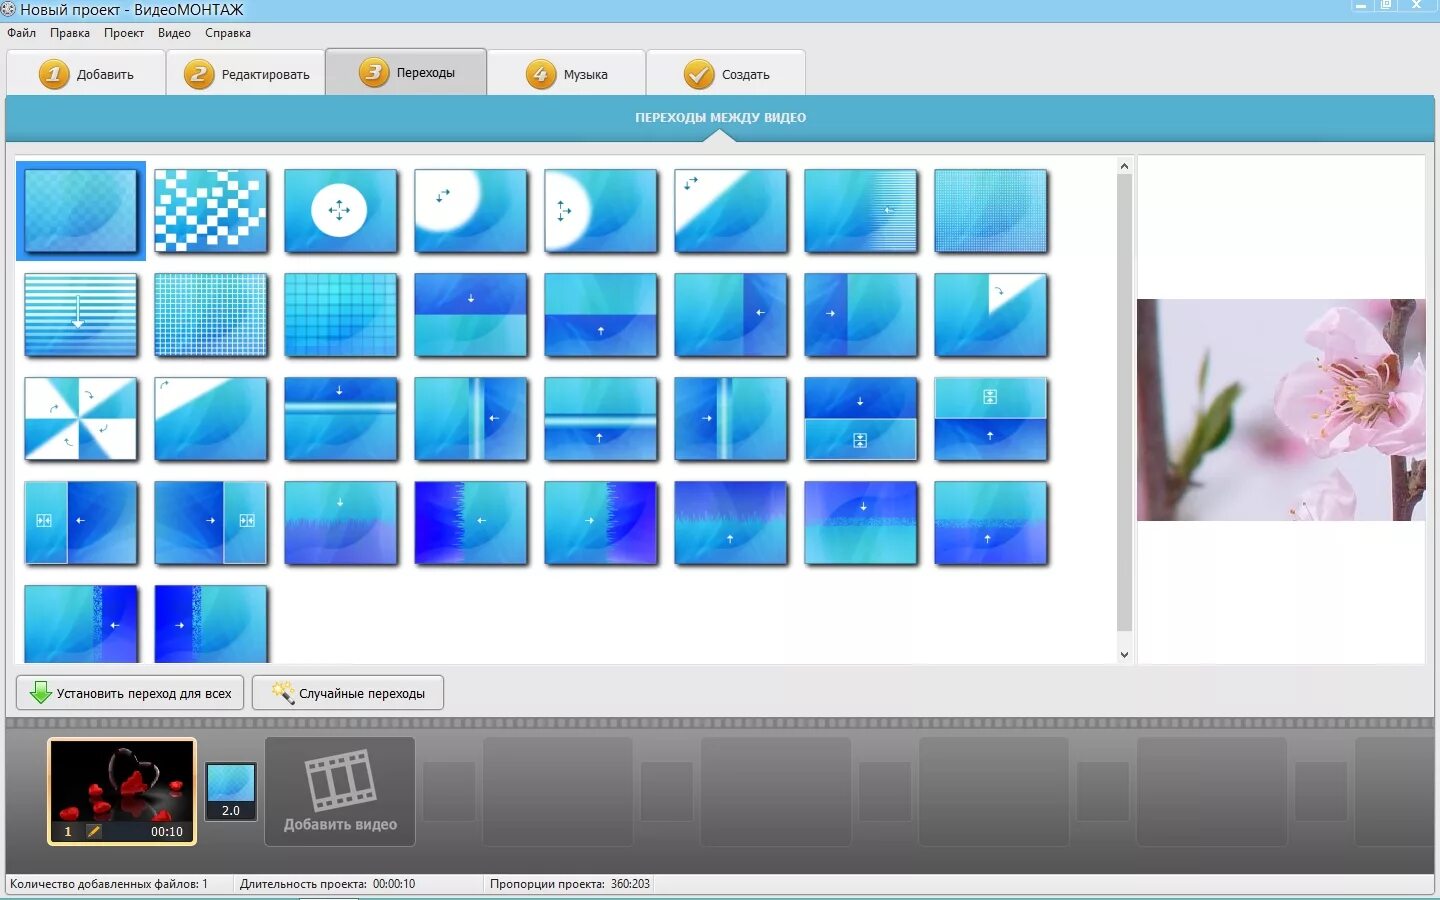The width and height of the screenshot is (1440, 900).
Task: Choose the fine dotted dissolve transition
Action: point(991,211)
